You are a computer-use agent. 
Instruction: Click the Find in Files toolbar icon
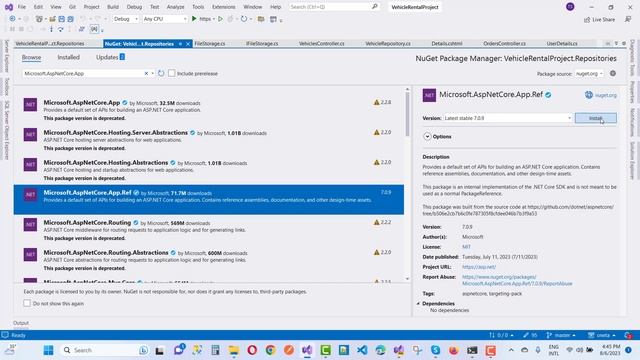(261, 19)
